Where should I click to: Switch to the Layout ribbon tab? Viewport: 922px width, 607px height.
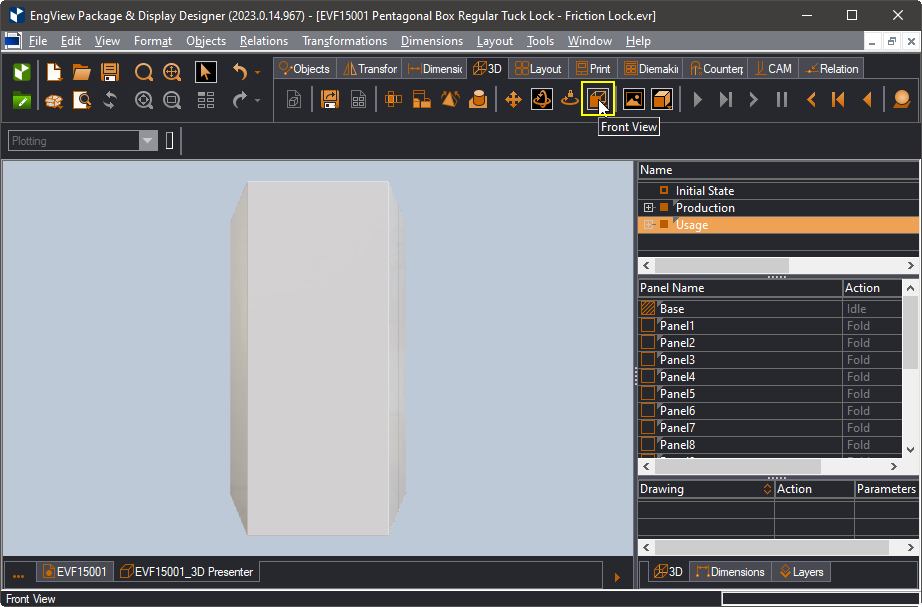coord(538,69)
